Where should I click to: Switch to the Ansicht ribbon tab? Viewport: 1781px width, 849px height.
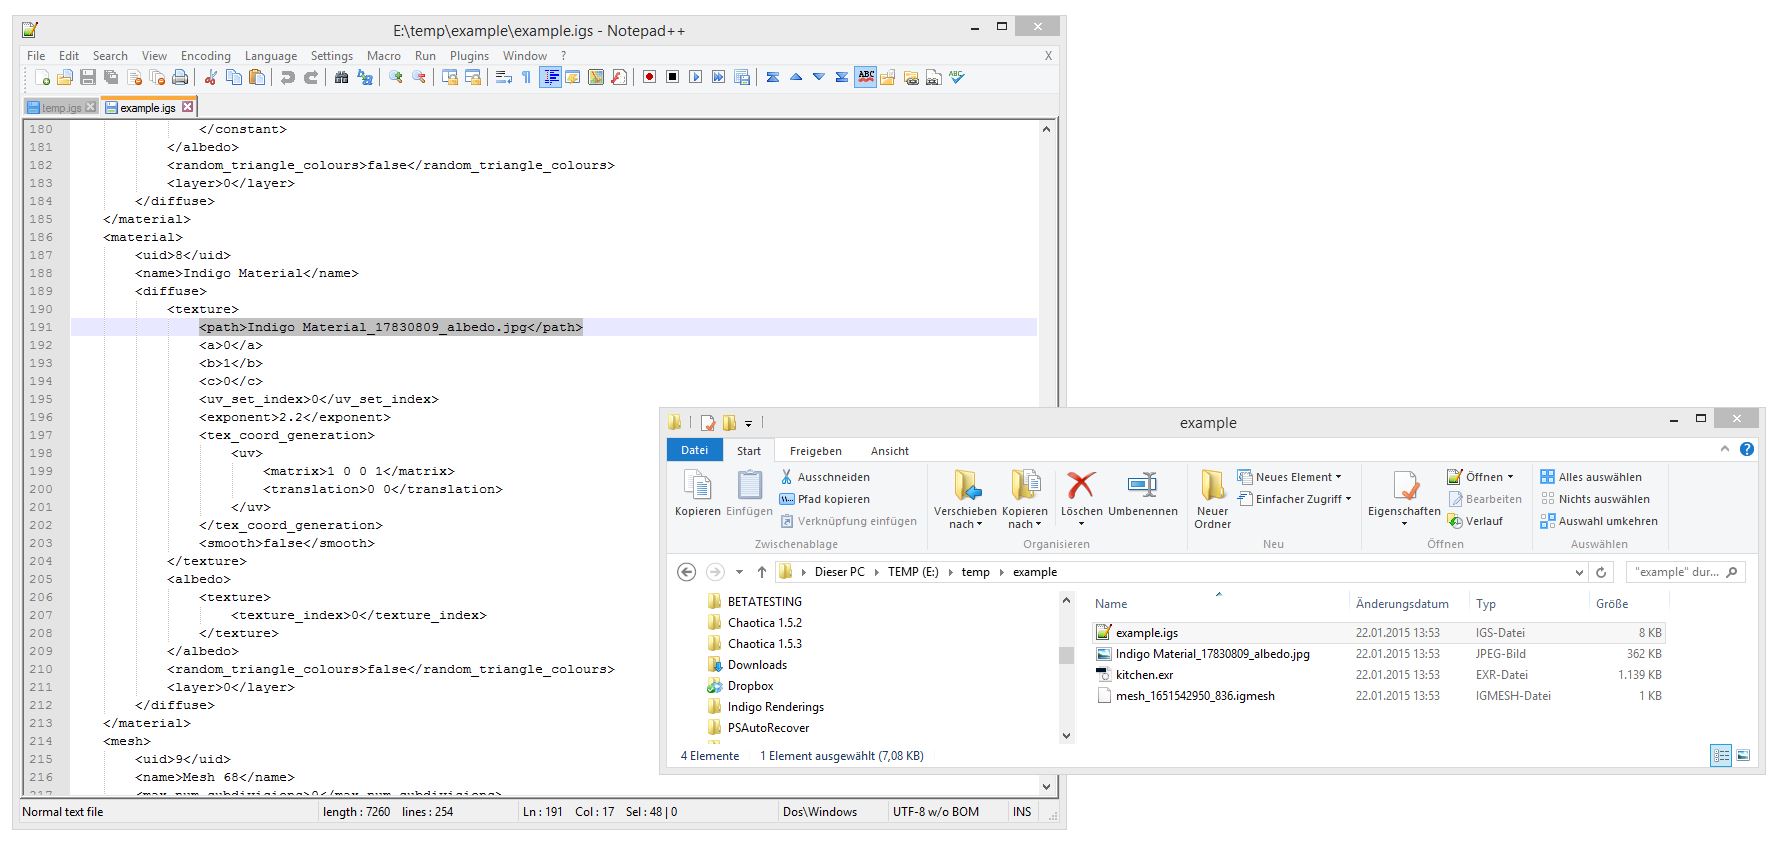click(889, 451)
